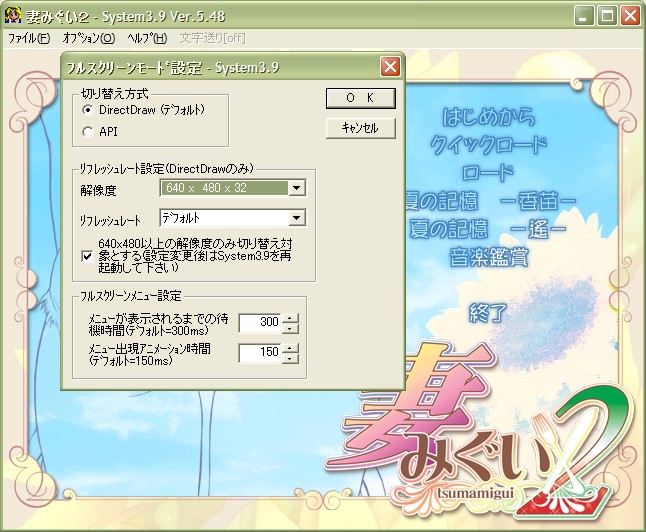Open the ファイル(F) menu
This screenshot has width=646, height=532.
tap(29, 38)
